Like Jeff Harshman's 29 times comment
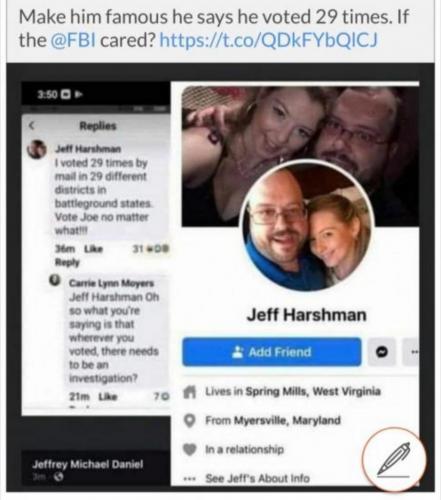Screen dimensions: 441x500 pos(93,249)
